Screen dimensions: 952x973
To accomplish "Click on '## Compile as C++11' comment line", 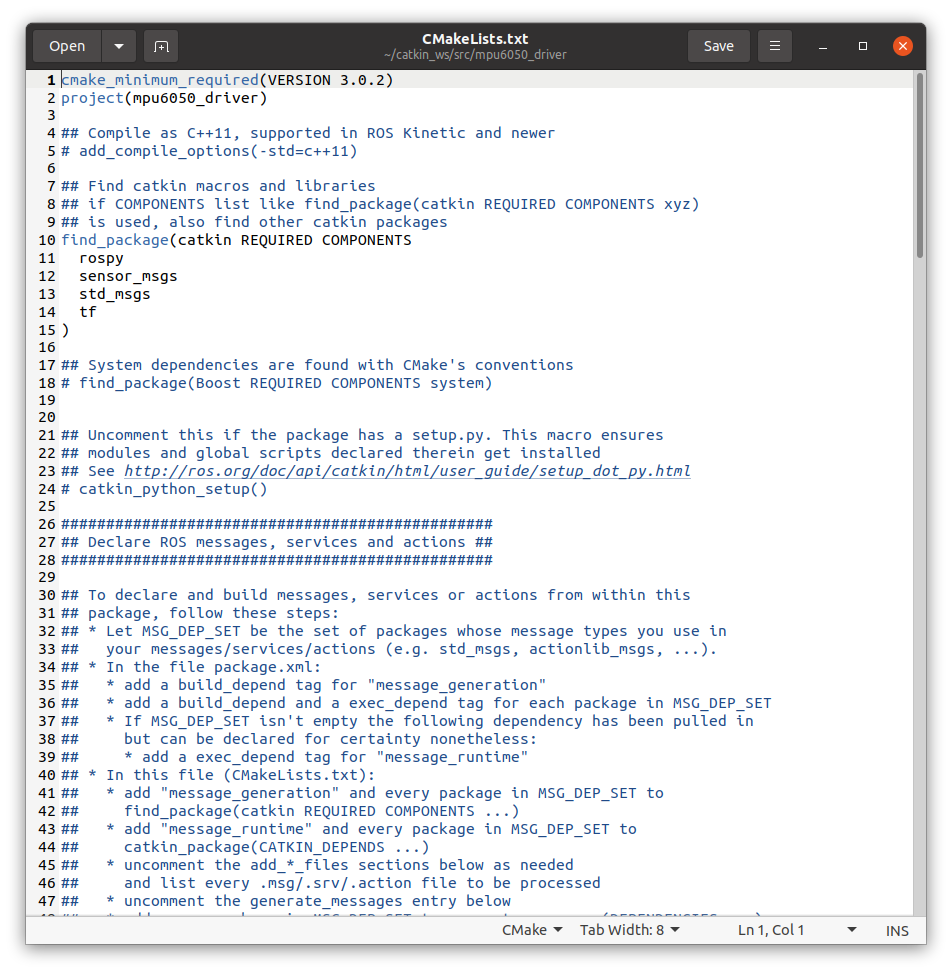I will point(308,133).
